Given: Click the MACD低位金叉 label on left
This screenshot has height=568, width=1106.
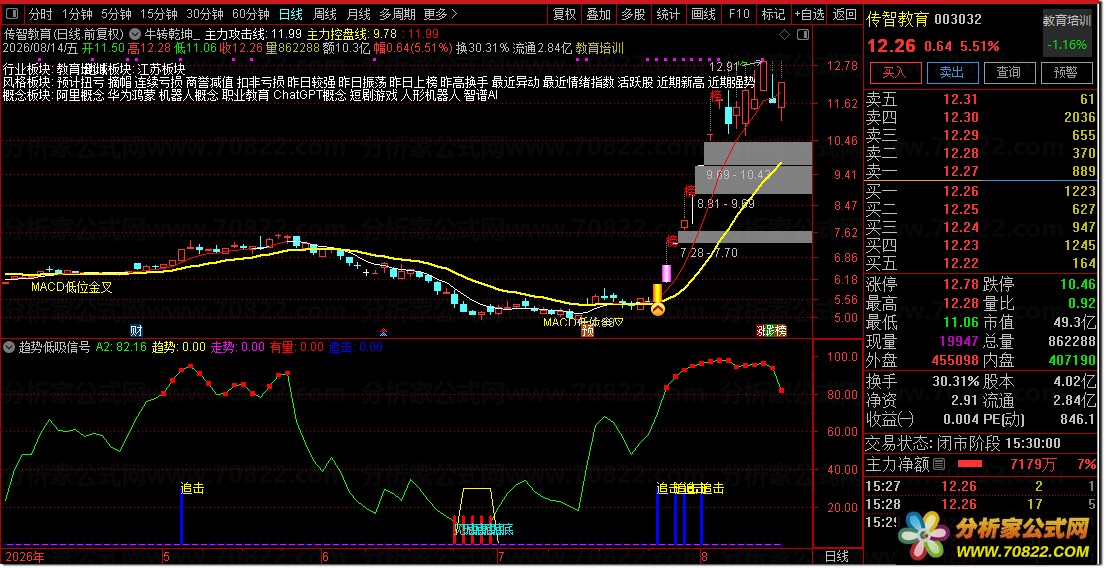Looking at the screenshot, I should point(71,287).
